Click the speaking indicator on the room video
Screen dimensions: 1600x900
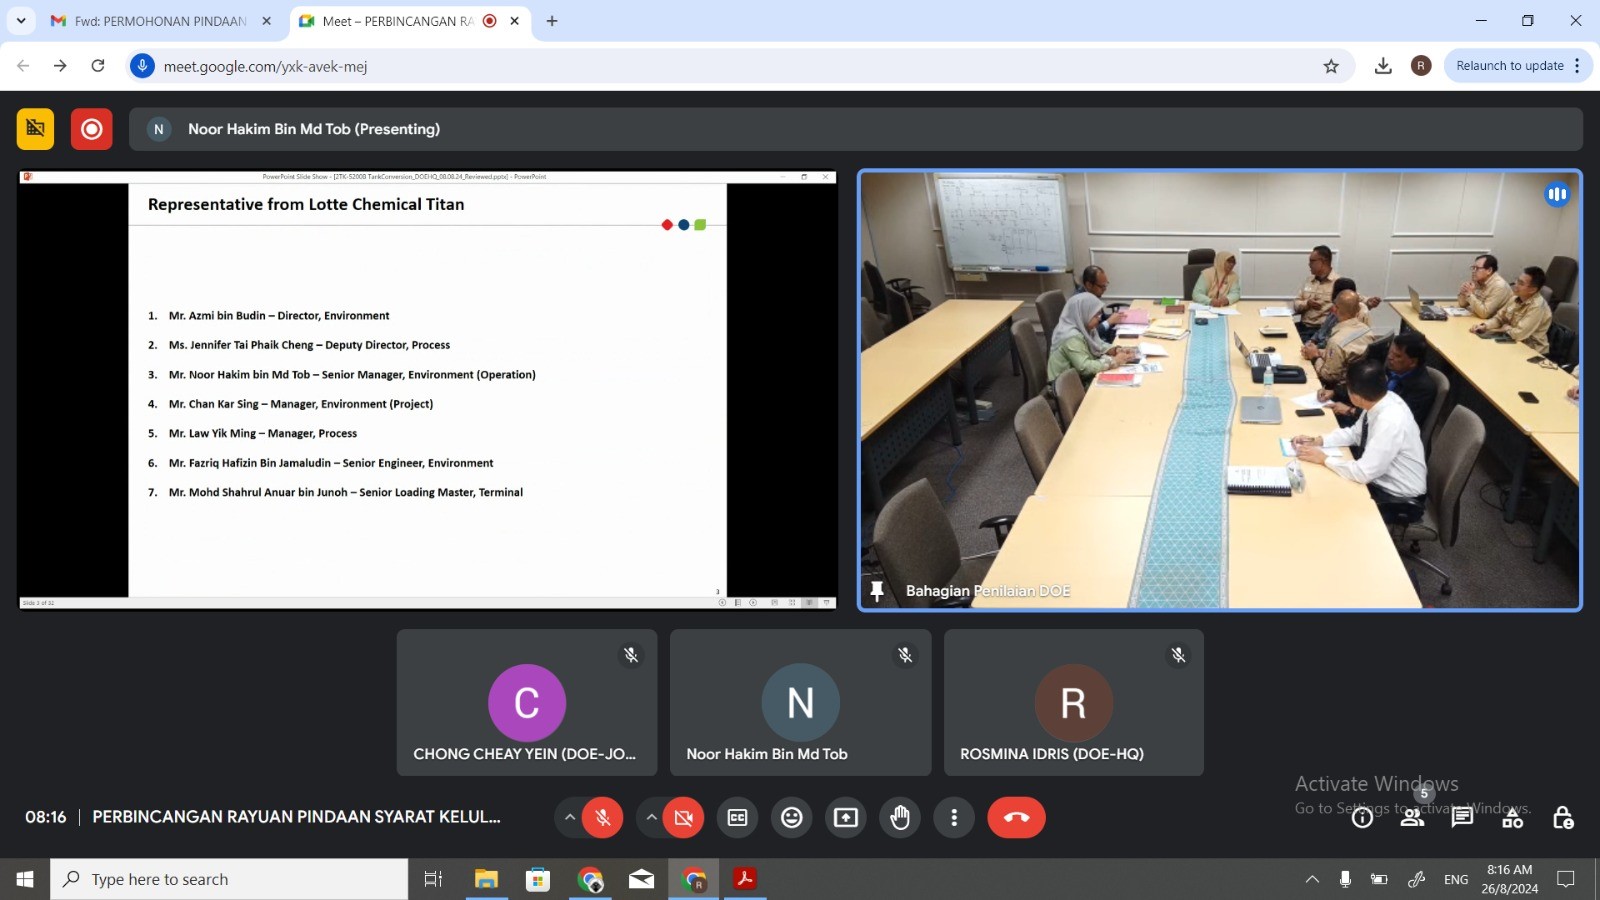coord(1556,195)
